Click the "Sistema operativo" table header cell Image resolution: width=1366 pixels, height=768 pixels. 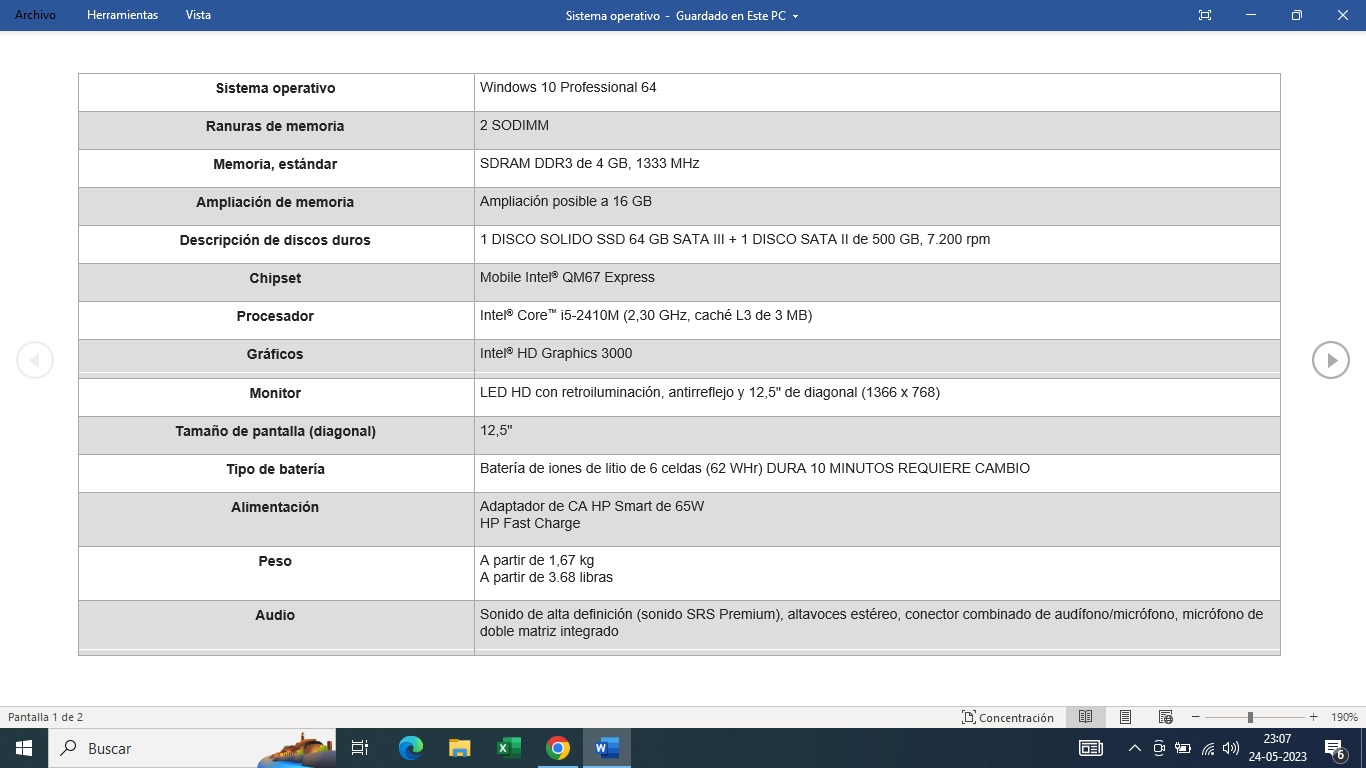point(276,92)
